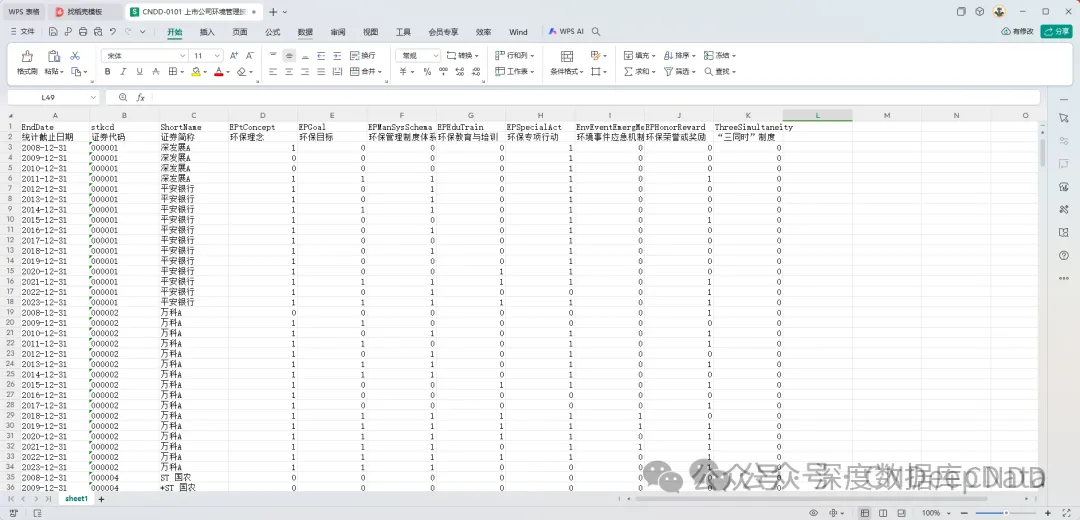Click the yellow fill color swatch

196,72
